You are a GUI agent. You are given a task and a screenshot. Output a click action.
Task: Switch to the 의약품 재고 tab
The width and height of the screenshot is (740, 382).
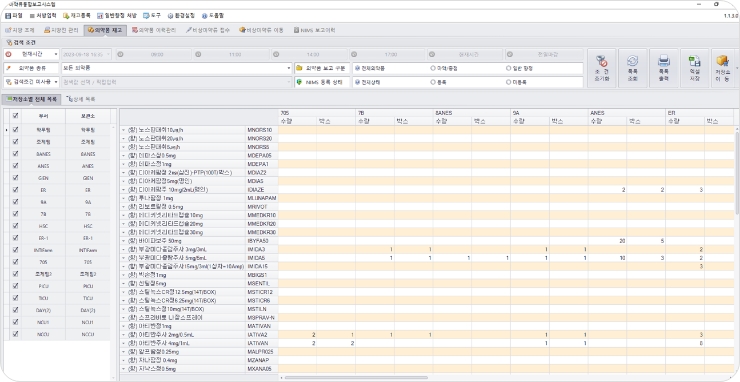pyautogui.click(x=105, y=30)
